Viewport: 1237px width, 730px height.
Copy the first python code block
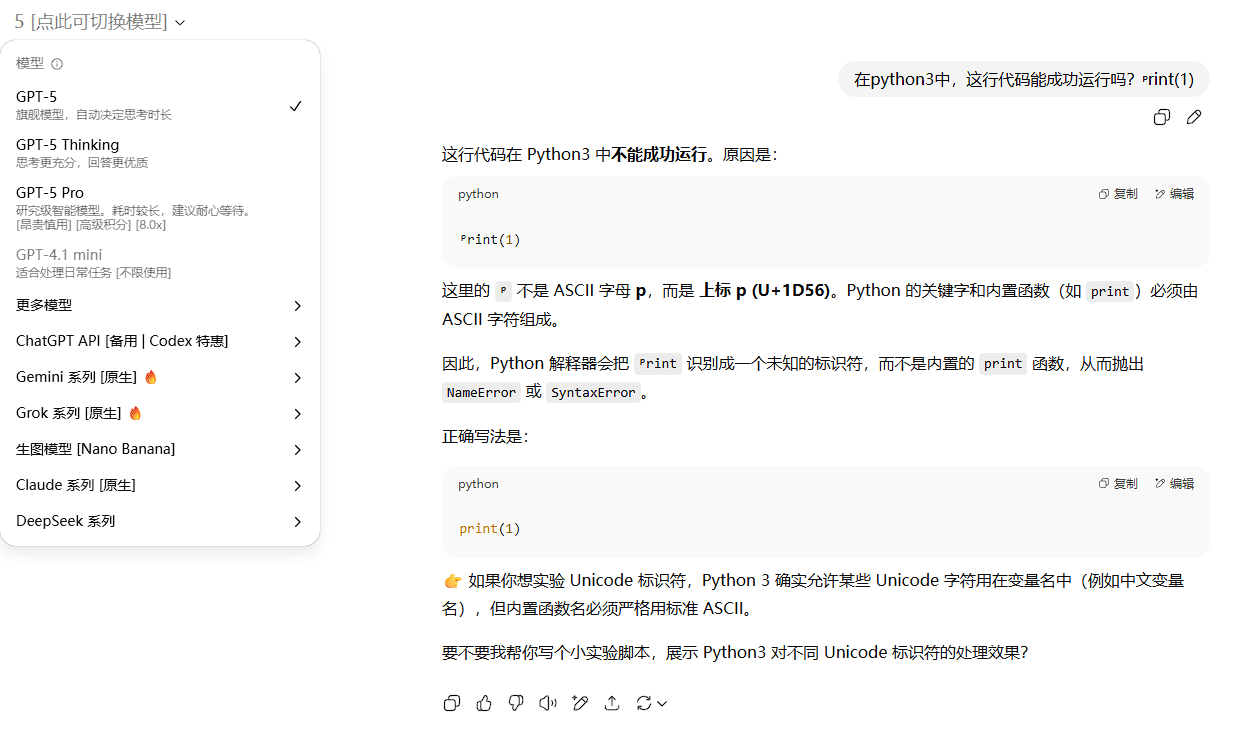(1116, 193)
